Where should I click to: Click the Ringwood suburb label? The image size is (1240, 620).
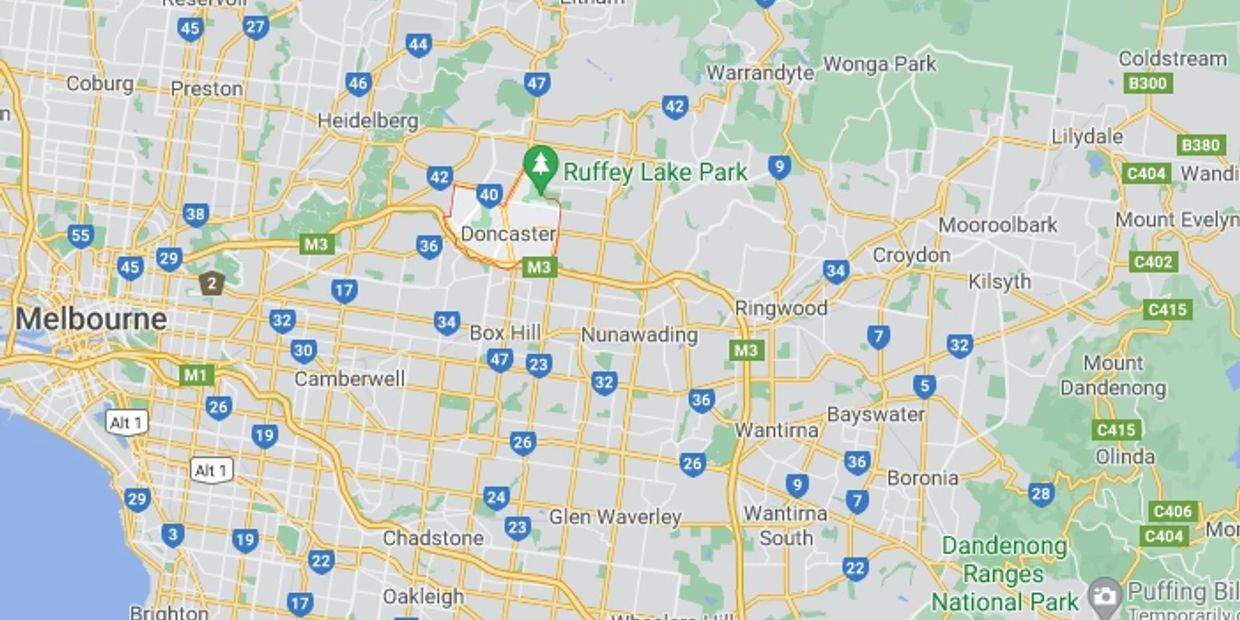[781, 308]
